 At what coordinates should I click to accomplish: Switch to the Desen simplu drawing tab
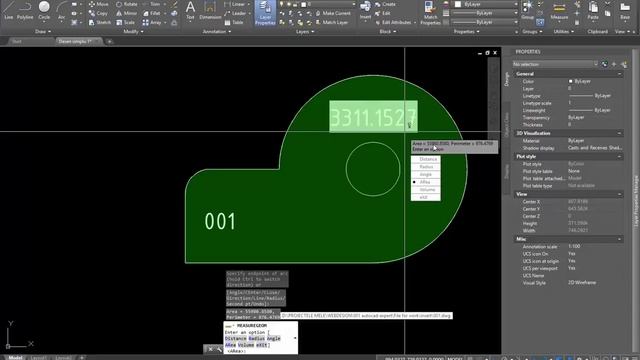point(79,41)
